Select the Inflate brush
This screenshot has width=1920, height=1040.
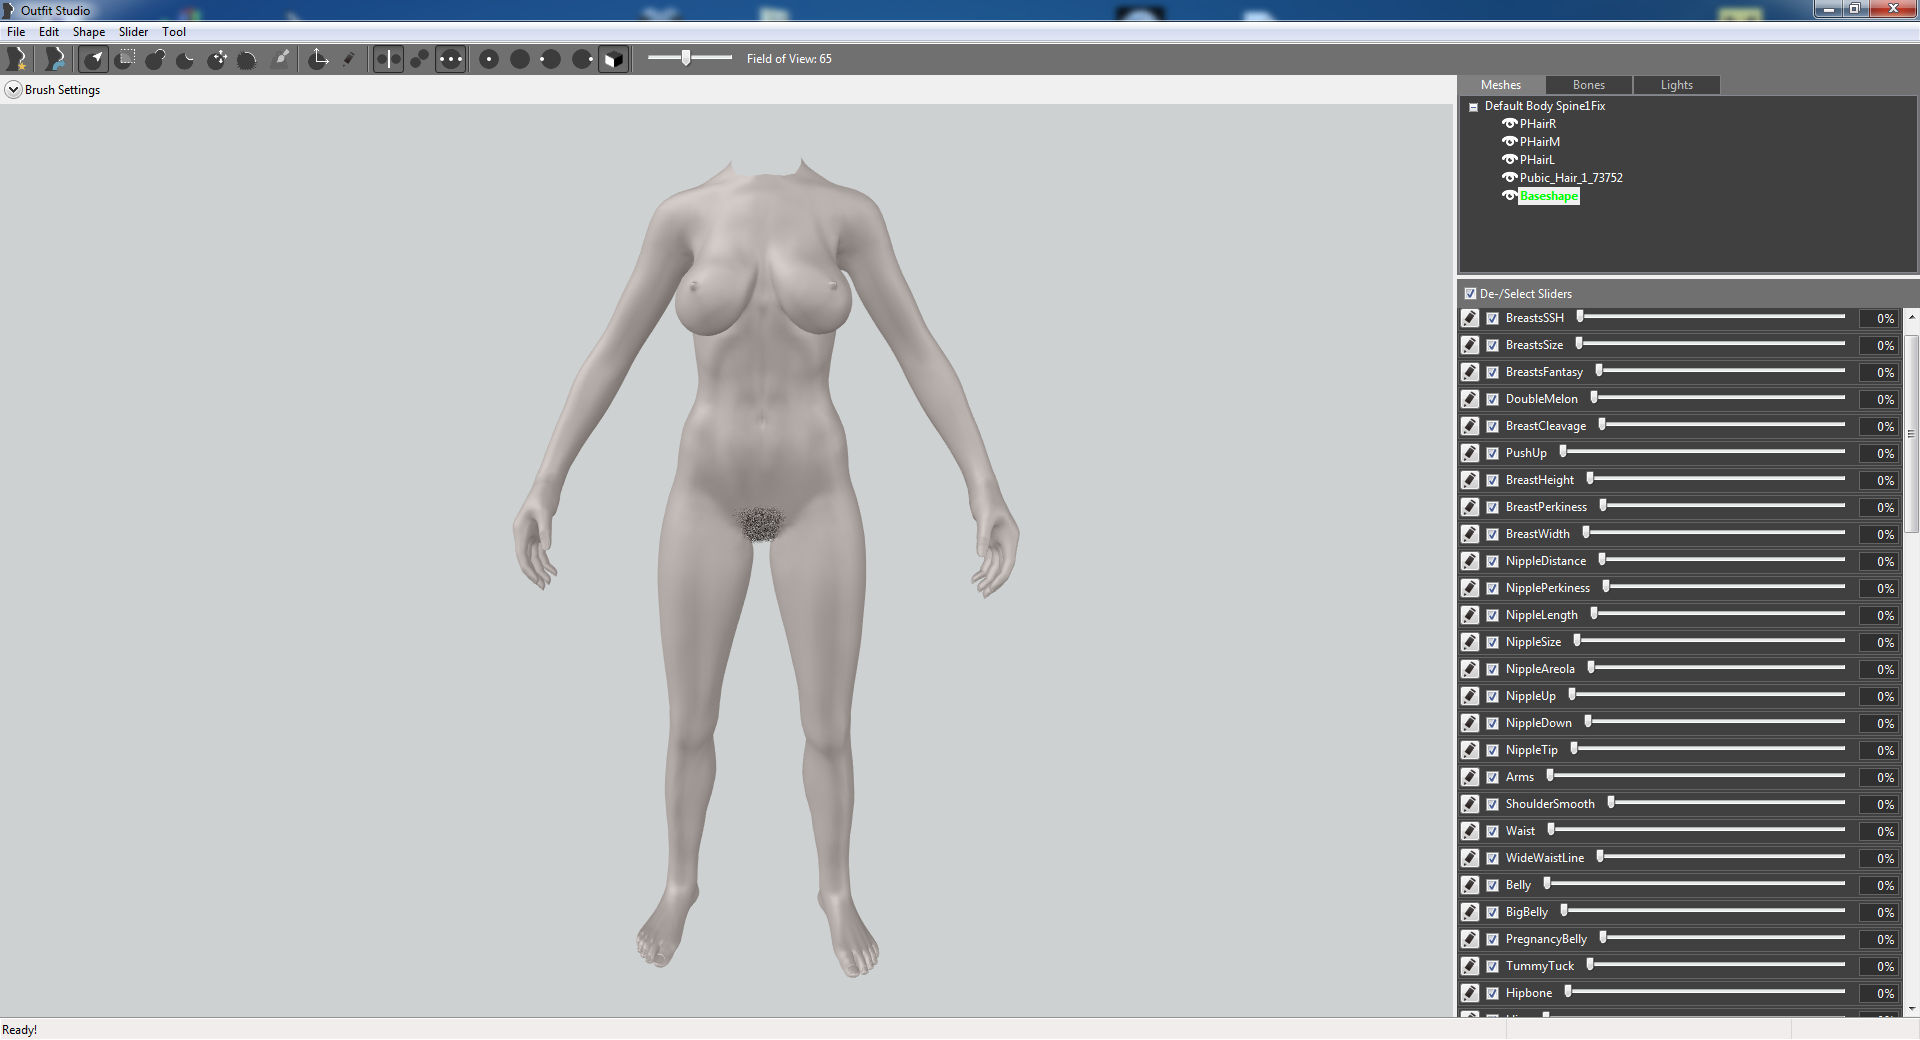pos(155,59)
